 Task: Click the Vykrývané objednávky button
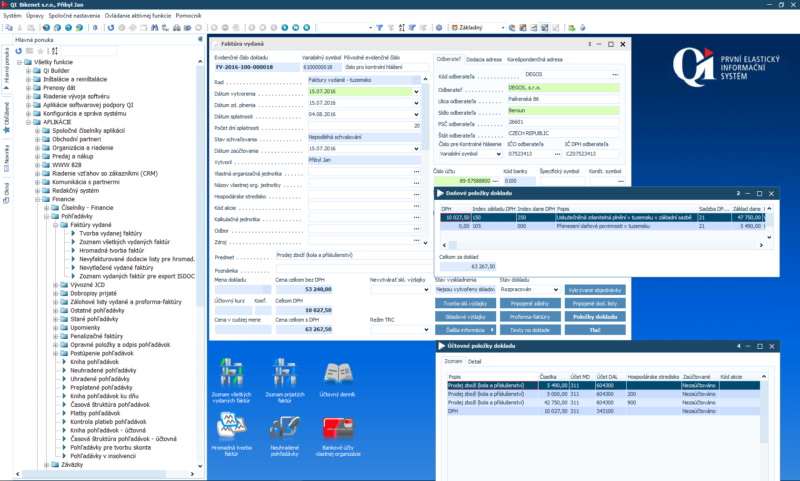point(595,290)
